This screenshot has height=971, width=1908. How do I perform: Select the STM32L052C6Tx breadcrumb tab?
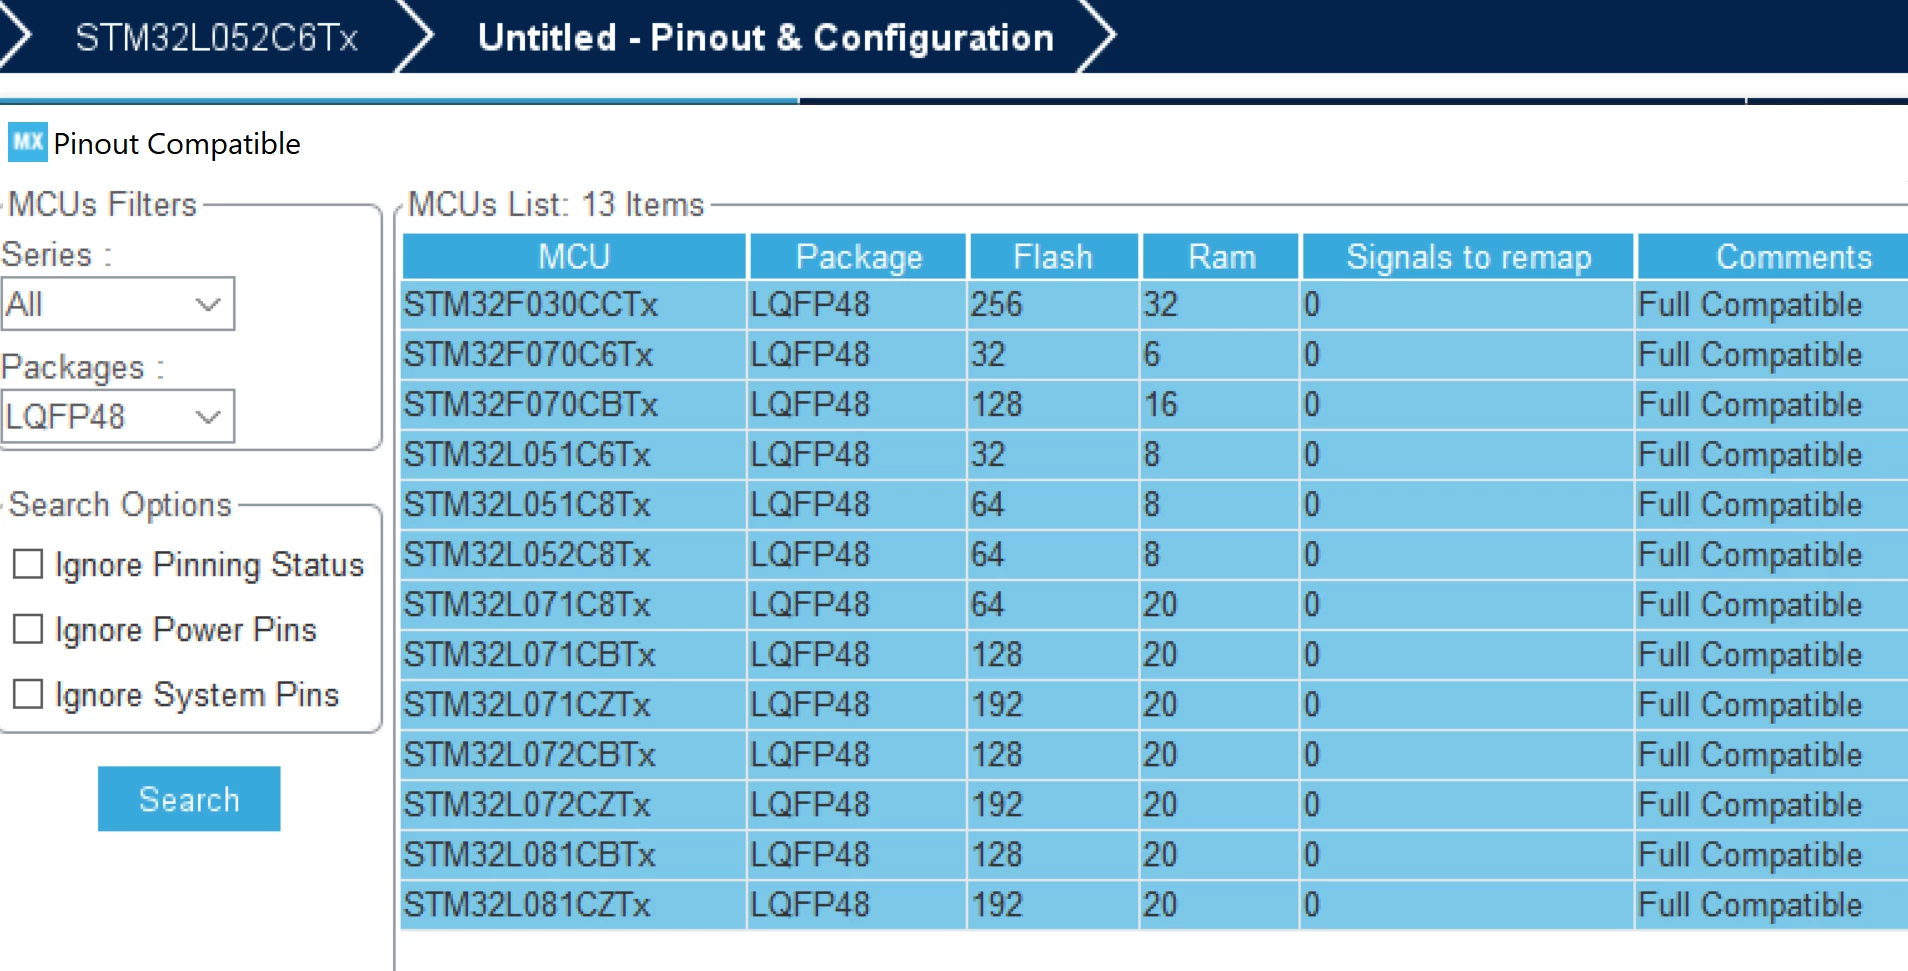click(216, 37)
